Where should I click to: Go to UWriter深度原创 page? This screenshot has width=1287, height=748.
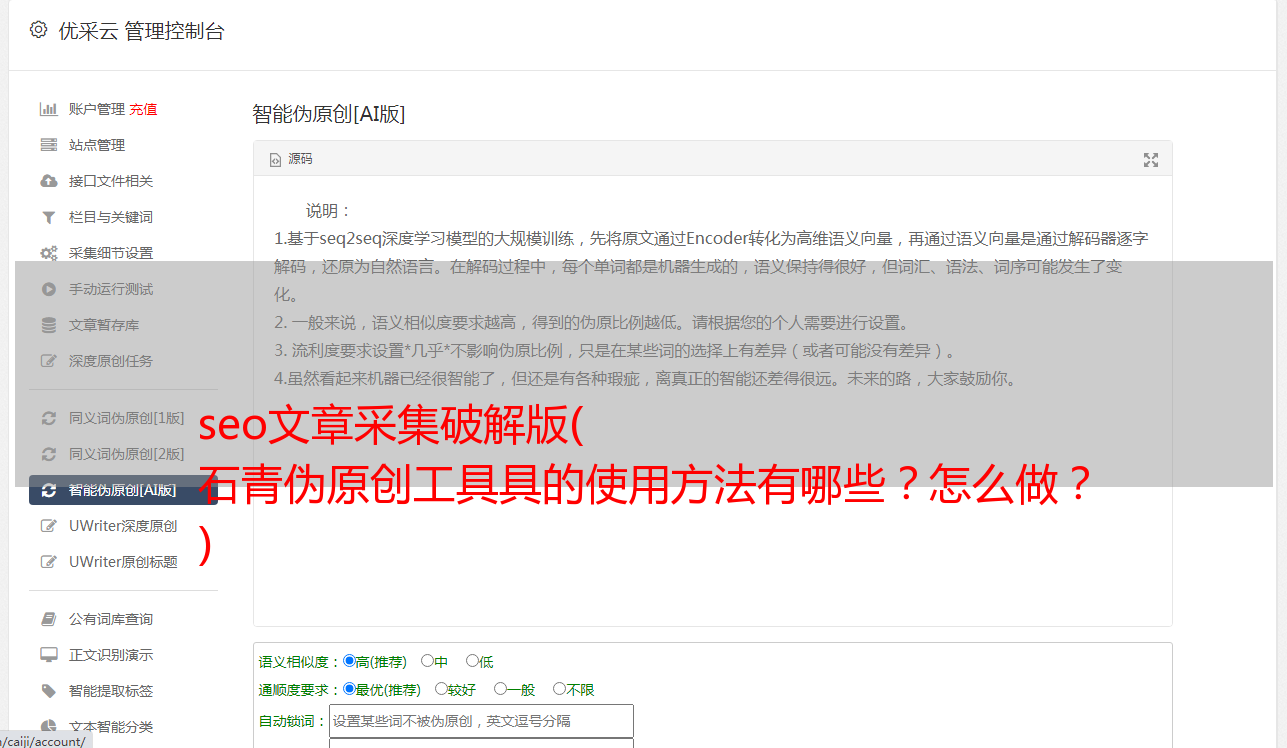[x=123, y=526]
